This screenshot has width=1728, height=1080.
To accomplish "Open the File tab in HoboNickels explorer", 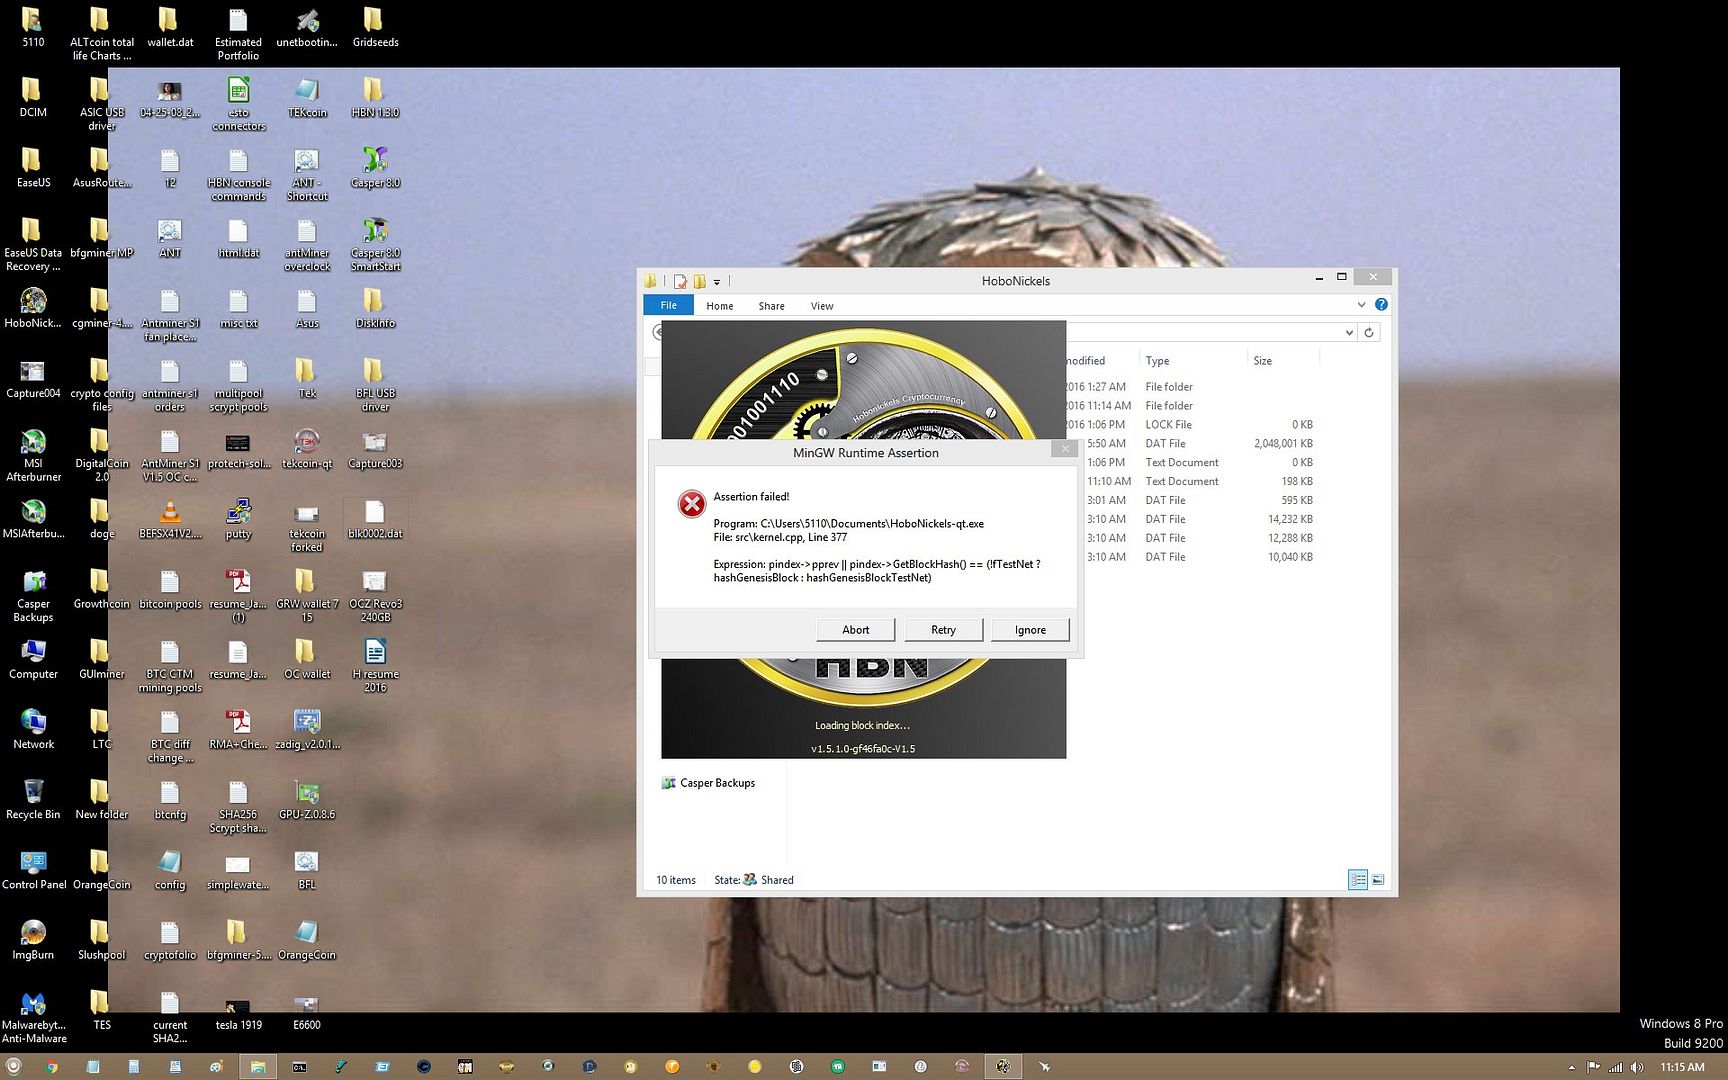I will click(669, 306).
